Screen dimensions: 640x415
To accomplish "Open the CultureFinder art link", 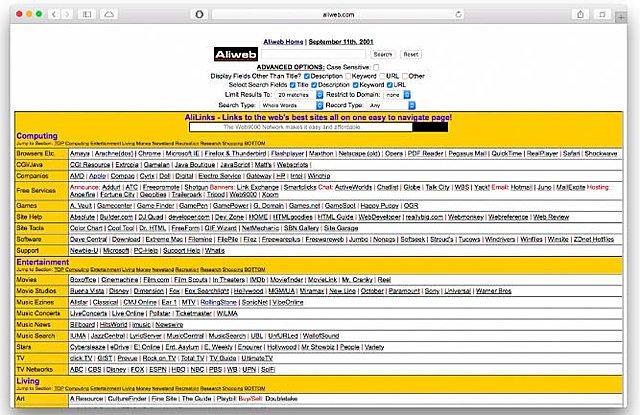I will point(127,399).
